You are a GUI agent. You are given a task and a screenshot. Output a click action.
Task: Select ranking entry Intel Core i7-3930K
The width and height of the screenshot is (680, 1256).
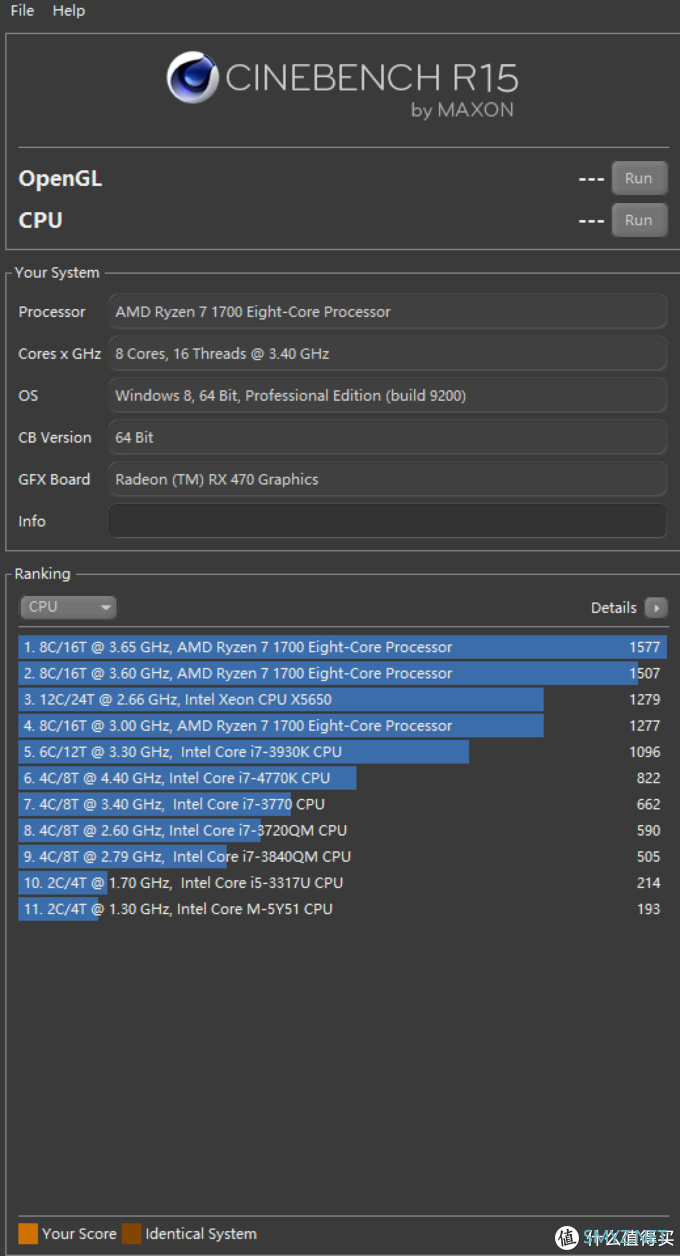point(342,752)
